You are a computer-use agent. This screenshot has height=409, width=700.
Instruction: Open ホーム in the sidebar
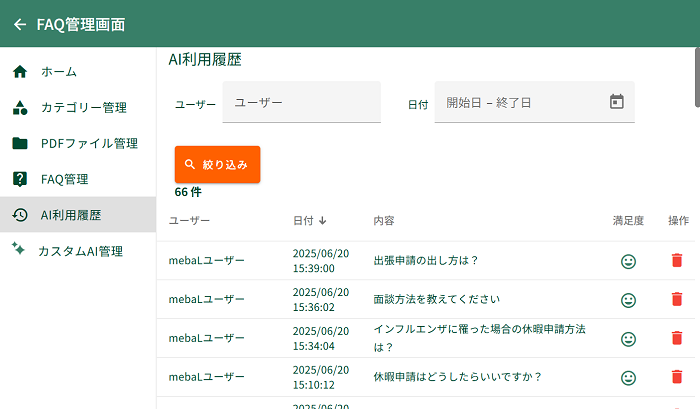coord(58,72)
